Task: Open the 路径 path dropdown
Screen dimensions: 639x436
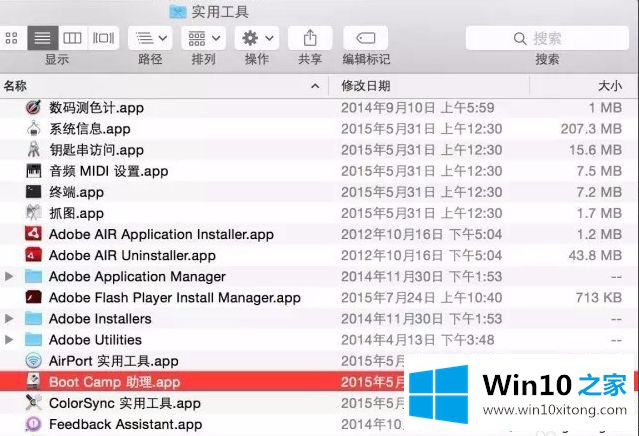Action: click(x=150, y=38)
